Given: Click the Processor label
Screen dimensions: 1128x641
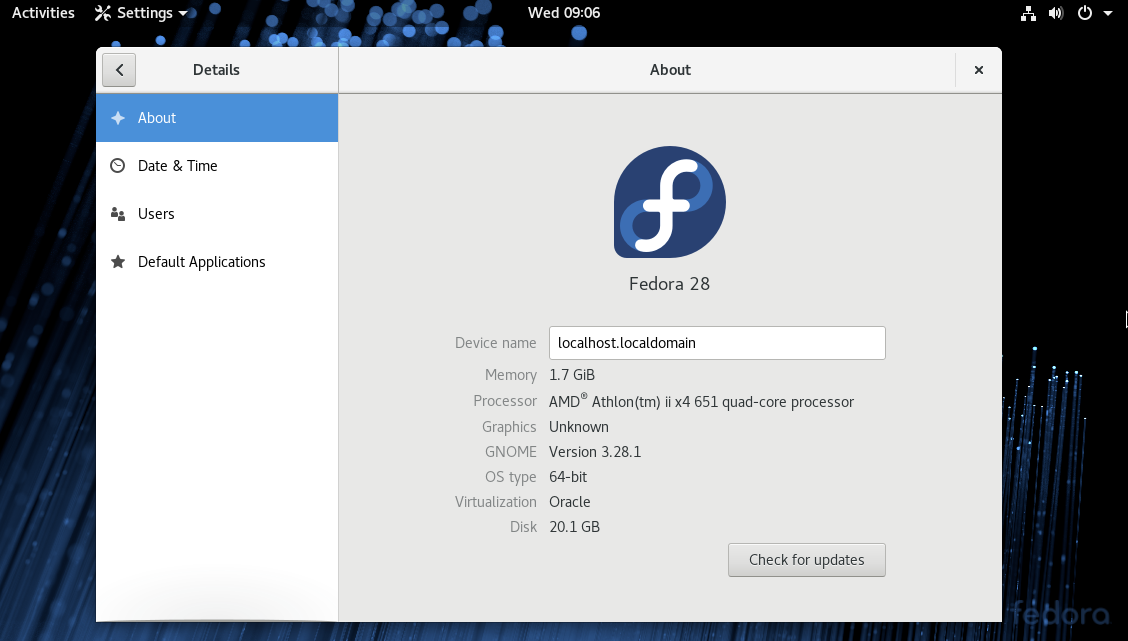Looking at the screenshot, I should 505,401.
